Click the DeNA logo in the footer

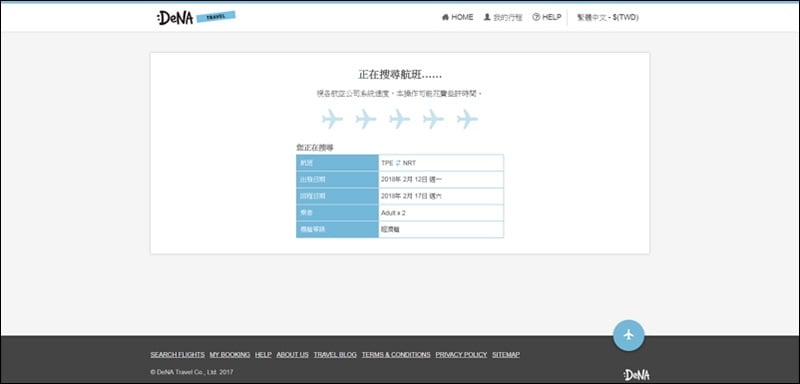(636, 375)
